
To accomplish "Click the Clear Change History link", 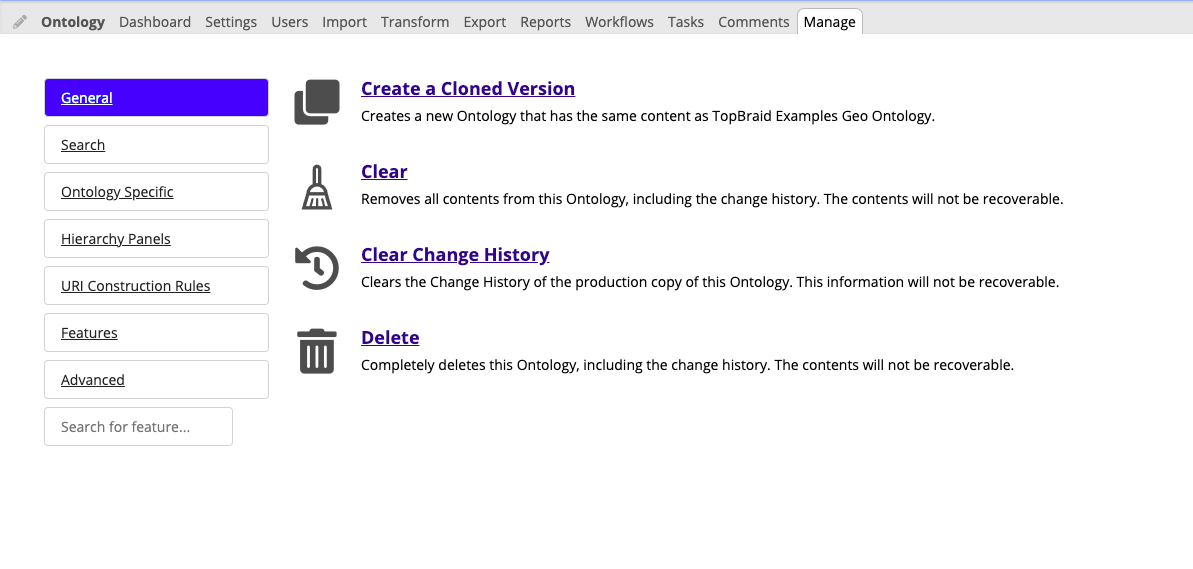I will click(455, 255).
